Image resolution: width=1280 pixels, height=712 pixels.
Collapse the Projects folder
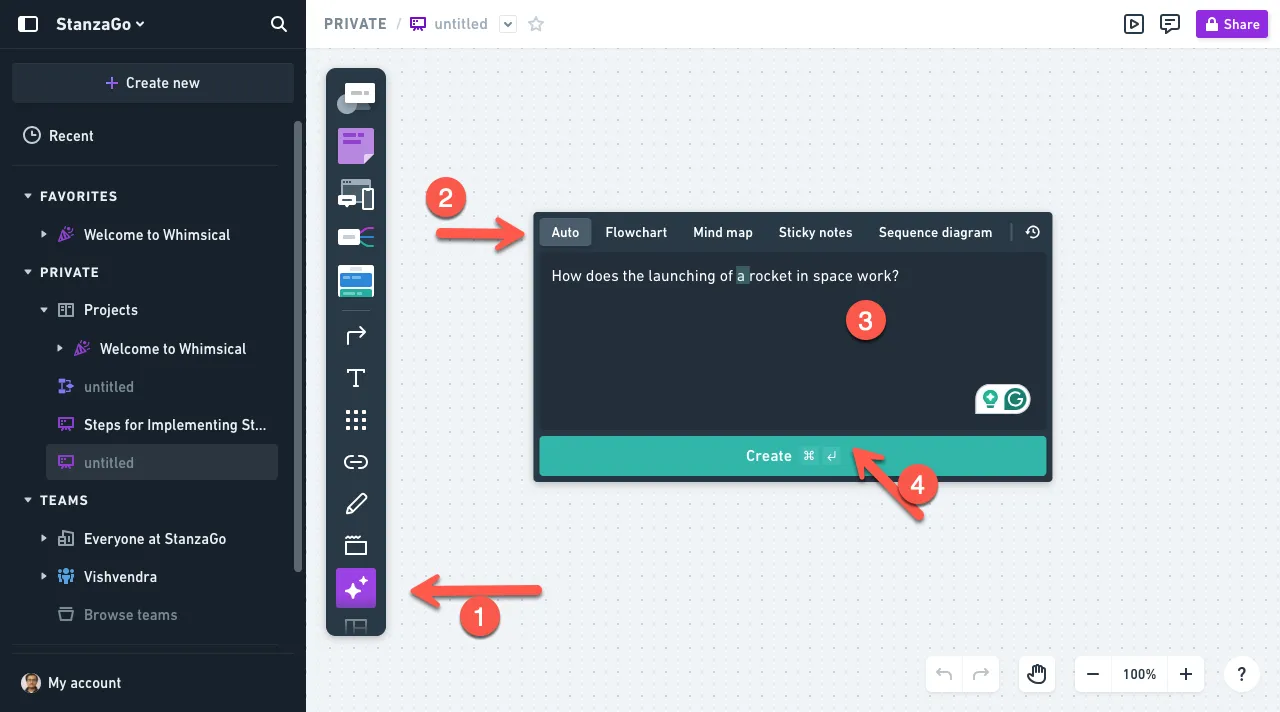[x=44, y=310]
